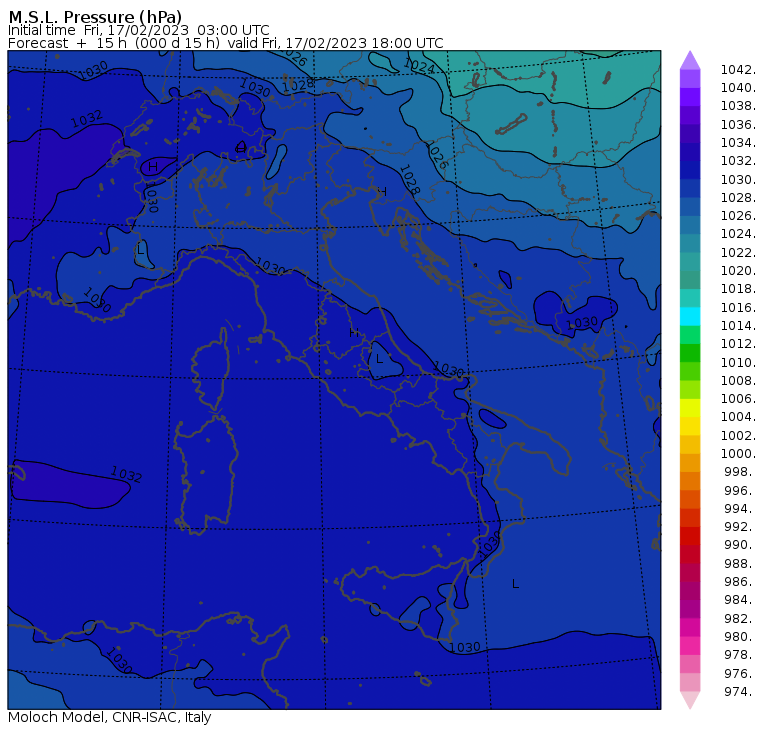Click the '1030' isobar label south of Sicily
Viewport: 760px width, 731px height.
[x=464, y=647]
